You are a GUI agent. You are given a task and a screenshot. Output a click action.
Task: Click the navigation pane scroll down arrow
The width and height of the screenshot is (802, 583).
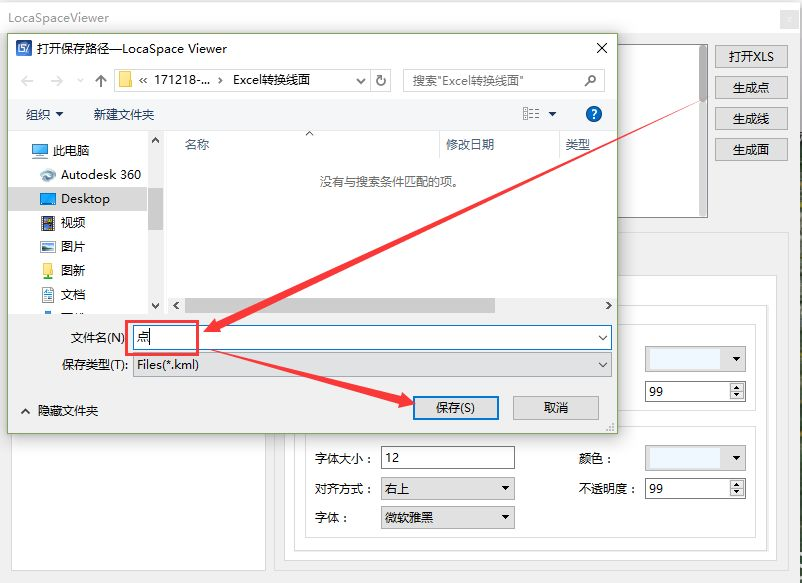tap(155, 305)
